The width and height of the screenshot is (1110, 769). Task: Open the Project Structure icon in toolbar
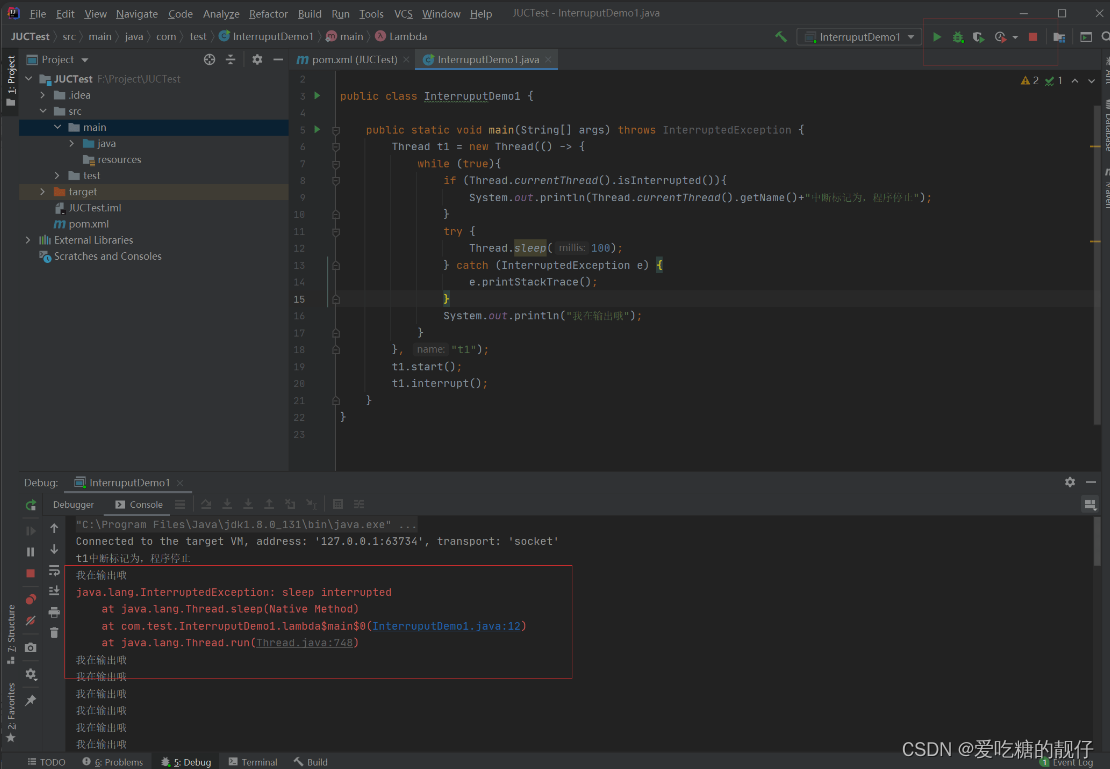coord(1059,37)
